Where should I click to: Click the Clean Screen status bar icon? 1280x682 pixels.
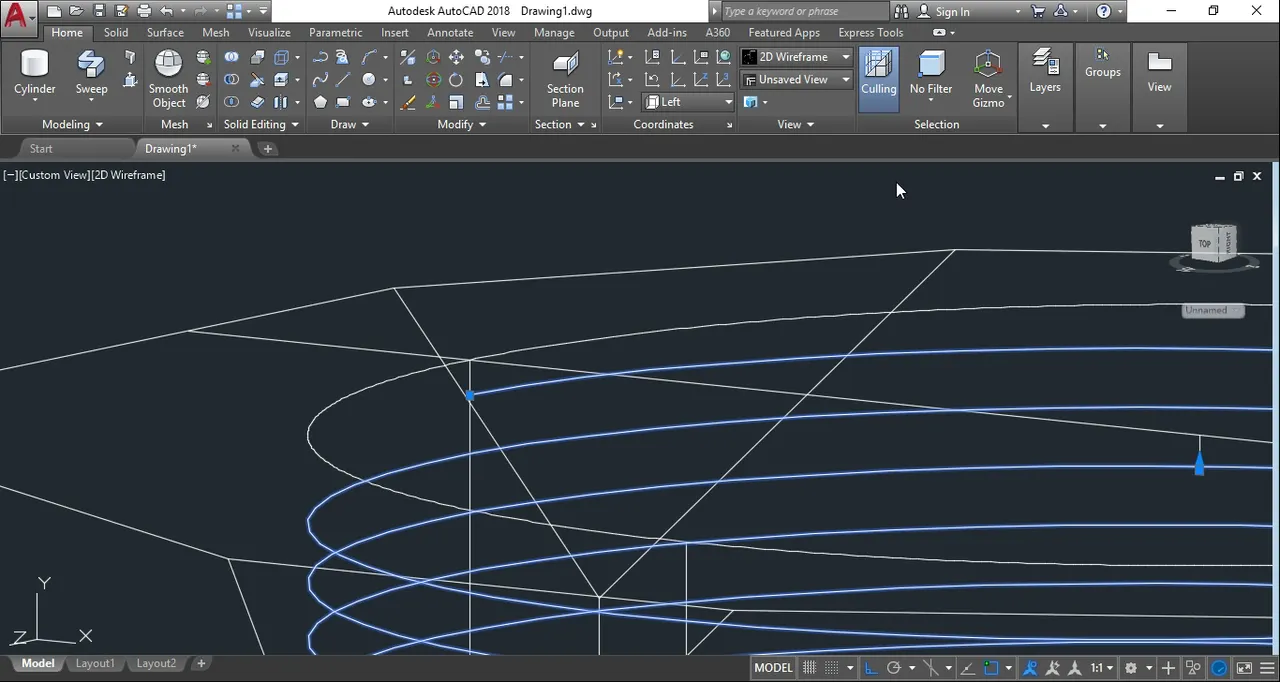(x=1244, y=668)
